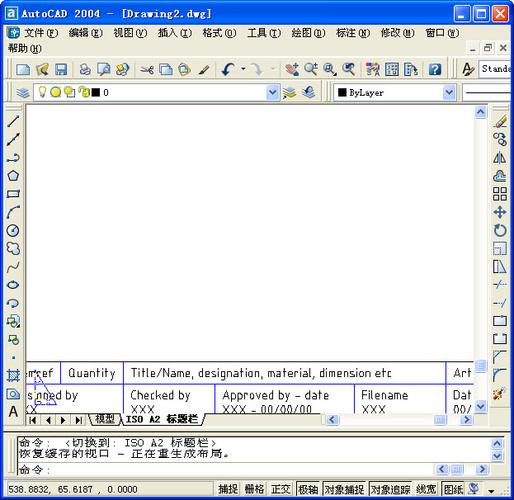Select the Polygon draw tool
This screenshot has width=514, height=500.
click(x=13, y=176)
